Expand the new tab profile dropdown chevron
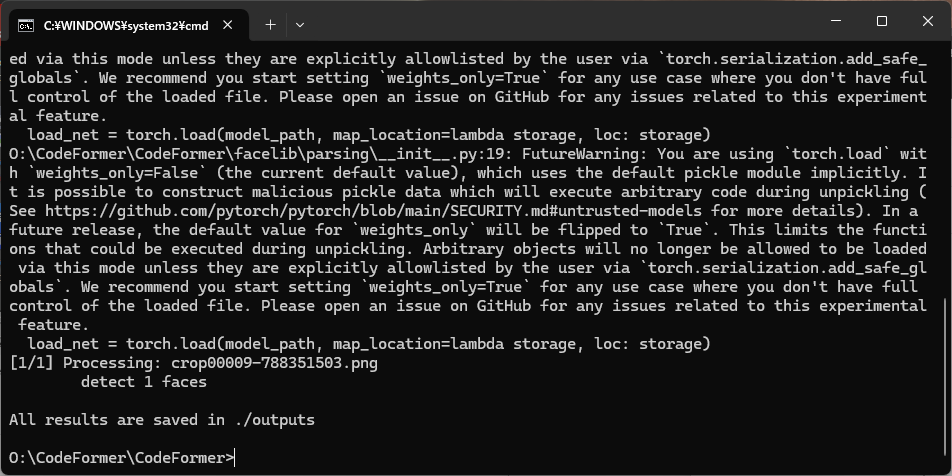Screen dimensions: 952x476 pyautogui.click(x=300, y=25)
